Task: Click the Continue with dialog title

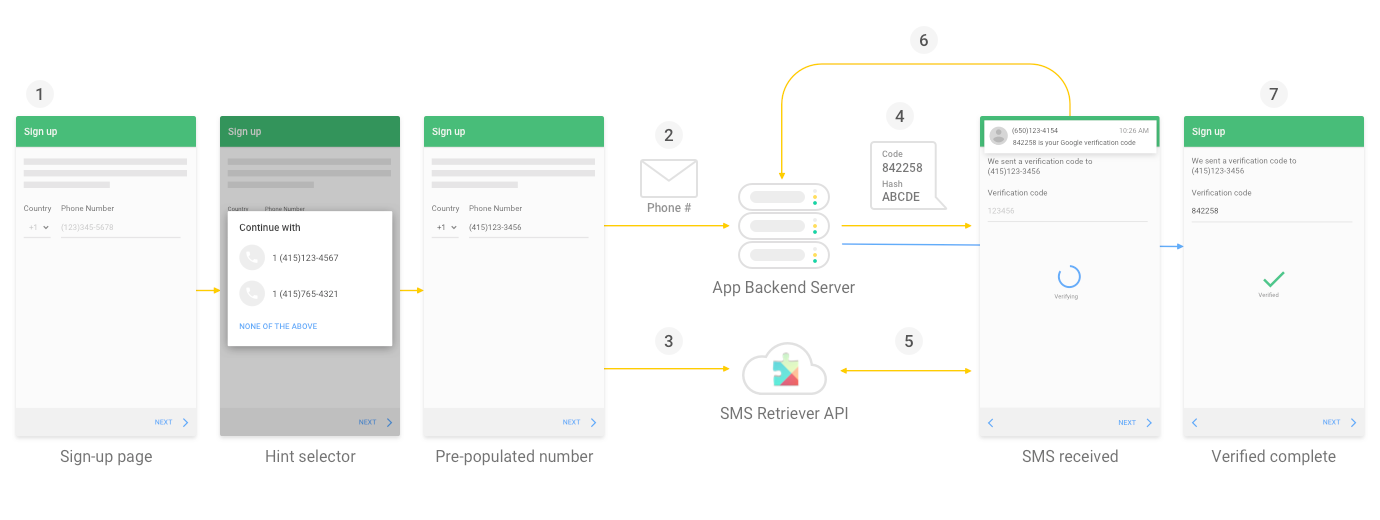Action: 270,228
